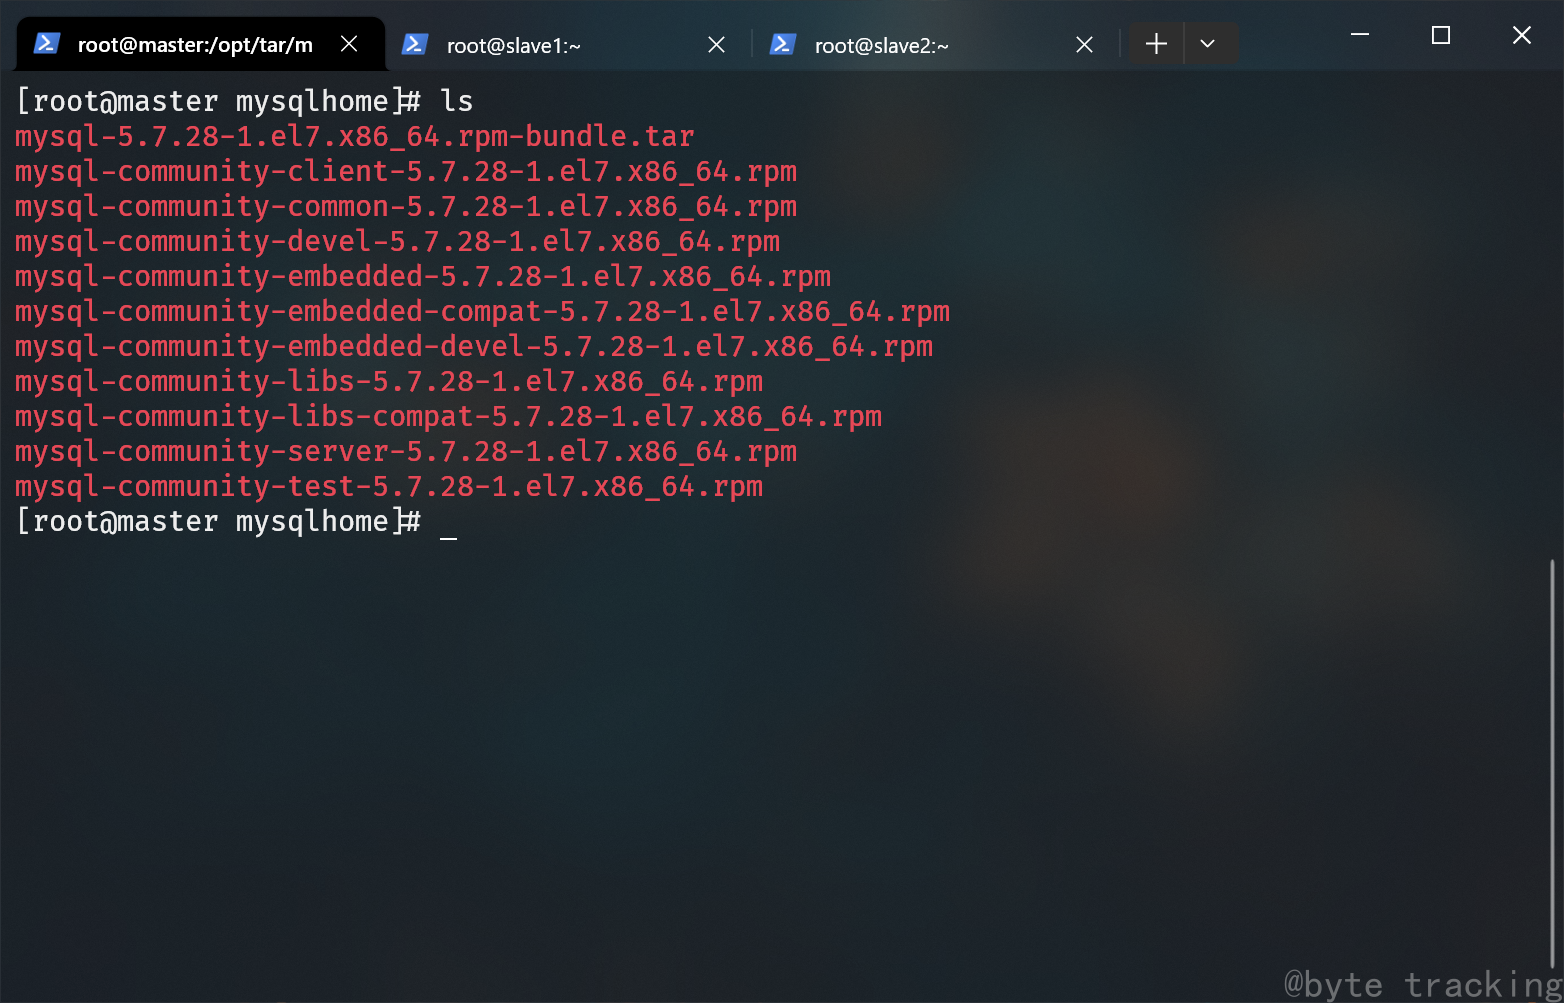Open the new-tab profile dropdown
Viewport: 1564px width, 1003px height.
1208,44
